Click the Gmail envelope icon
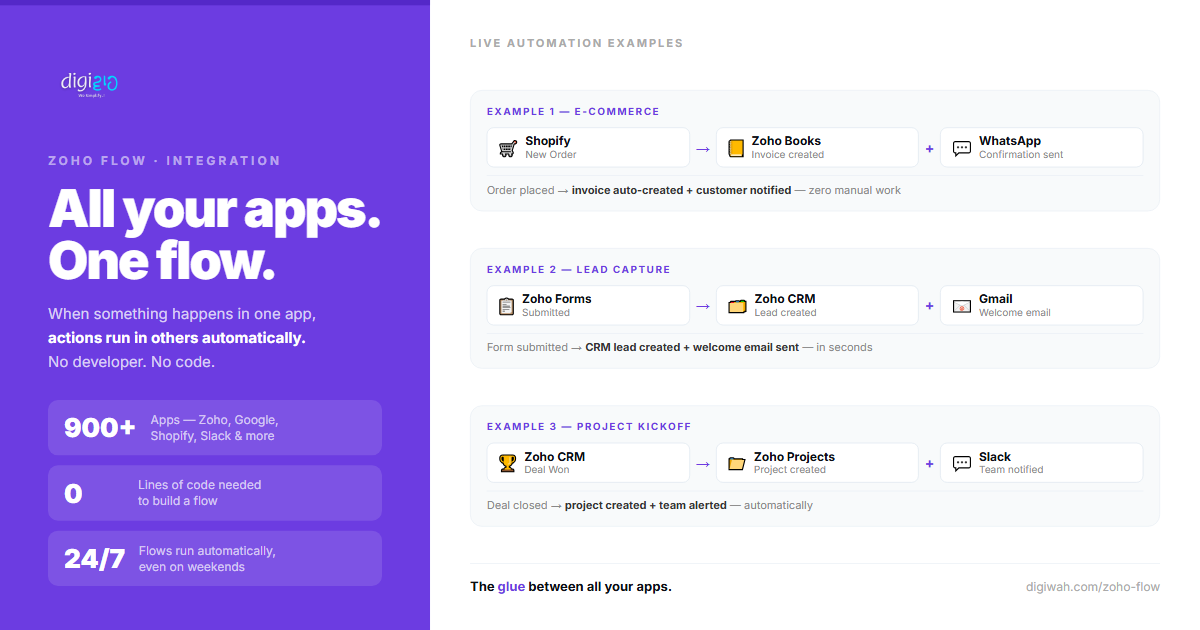Image resolution: width=1200 pixels, height=630 pixels. pos(962,306)
